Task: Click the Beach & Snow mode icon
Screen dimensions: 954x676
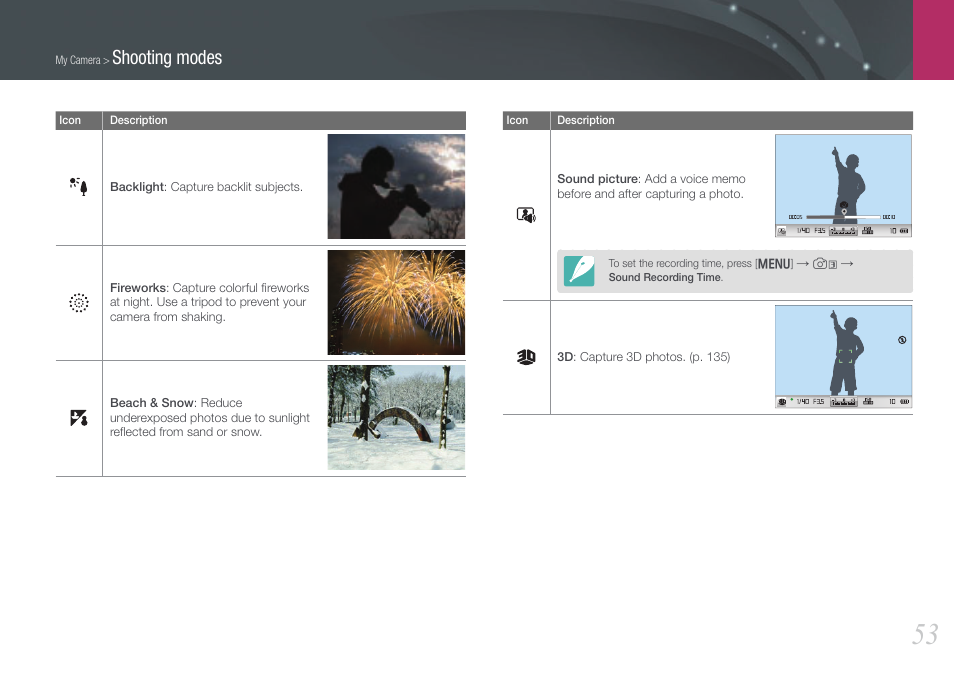Action: coord(78,418)
